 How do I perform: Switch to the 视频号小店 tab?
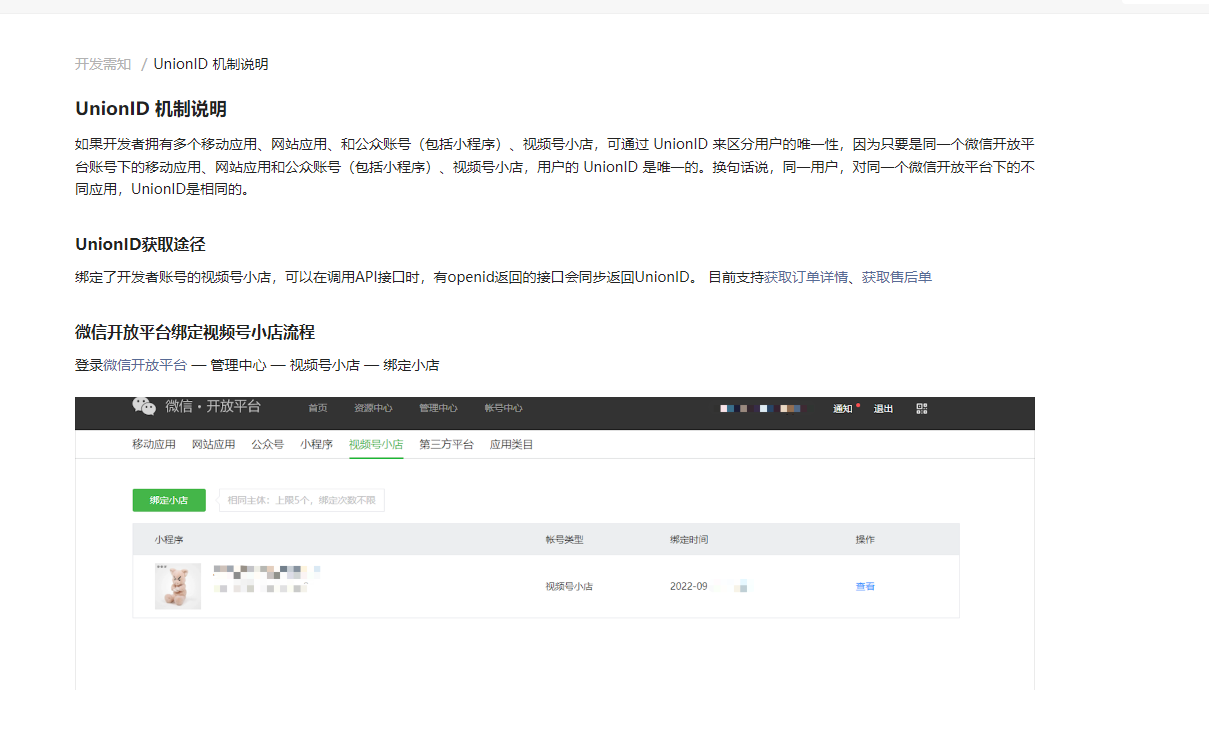[x=376, y=444]
